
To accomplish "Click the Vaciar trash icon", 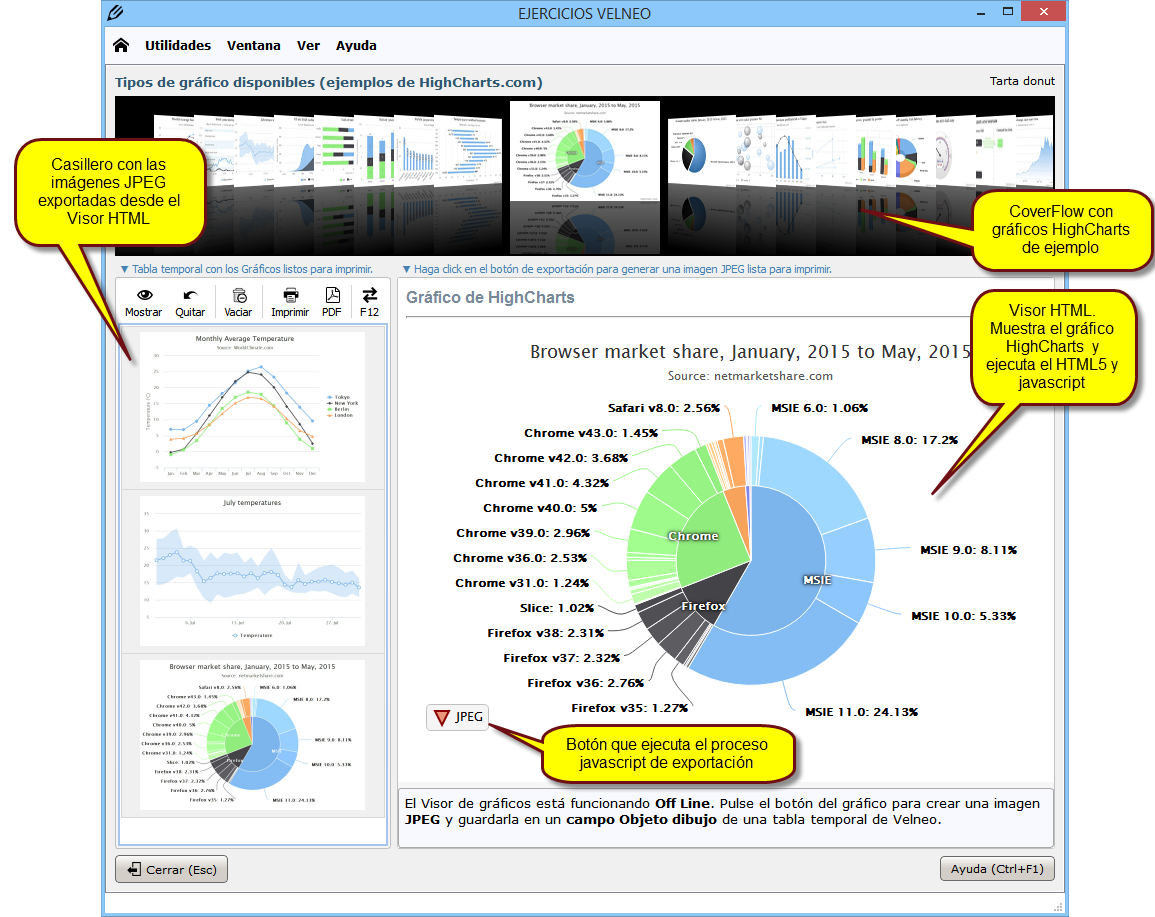I will click(x=238, y=295).
